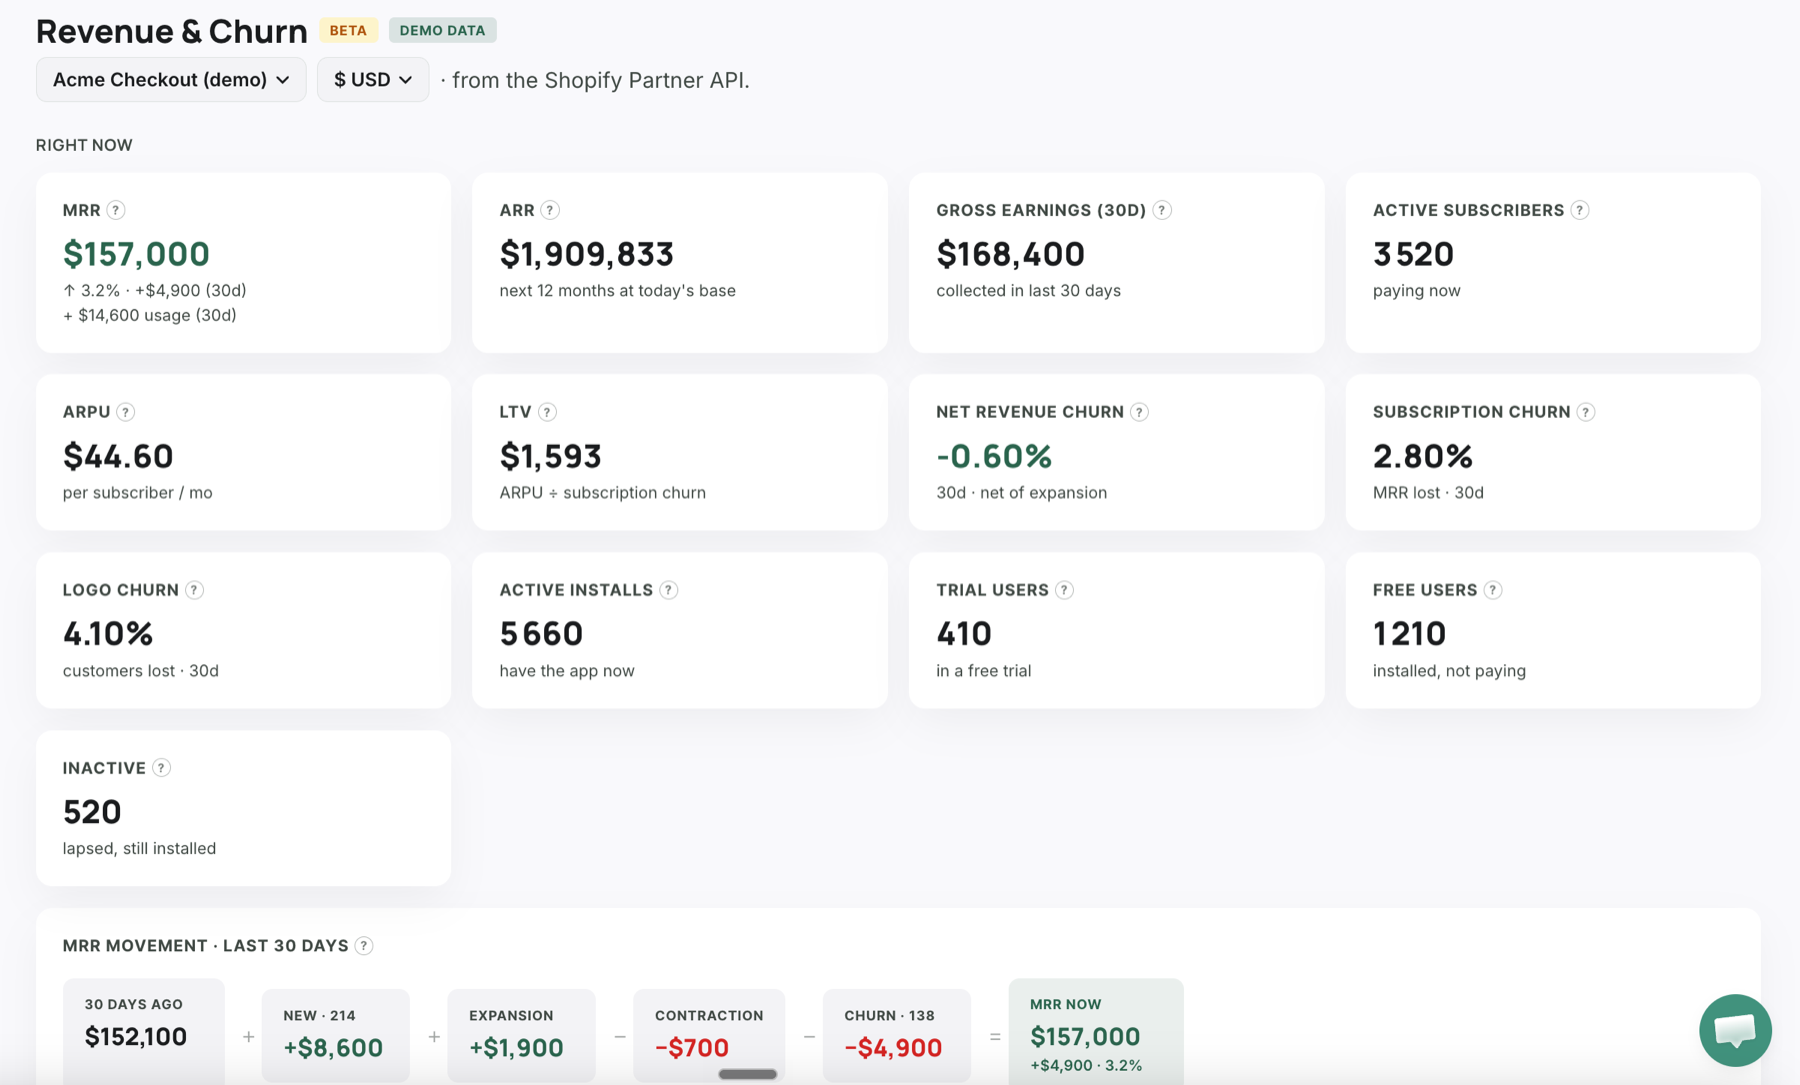Expand the Acme Checkout (demo) app selector
The image size is (1800, 1085).
pos(171,79)
